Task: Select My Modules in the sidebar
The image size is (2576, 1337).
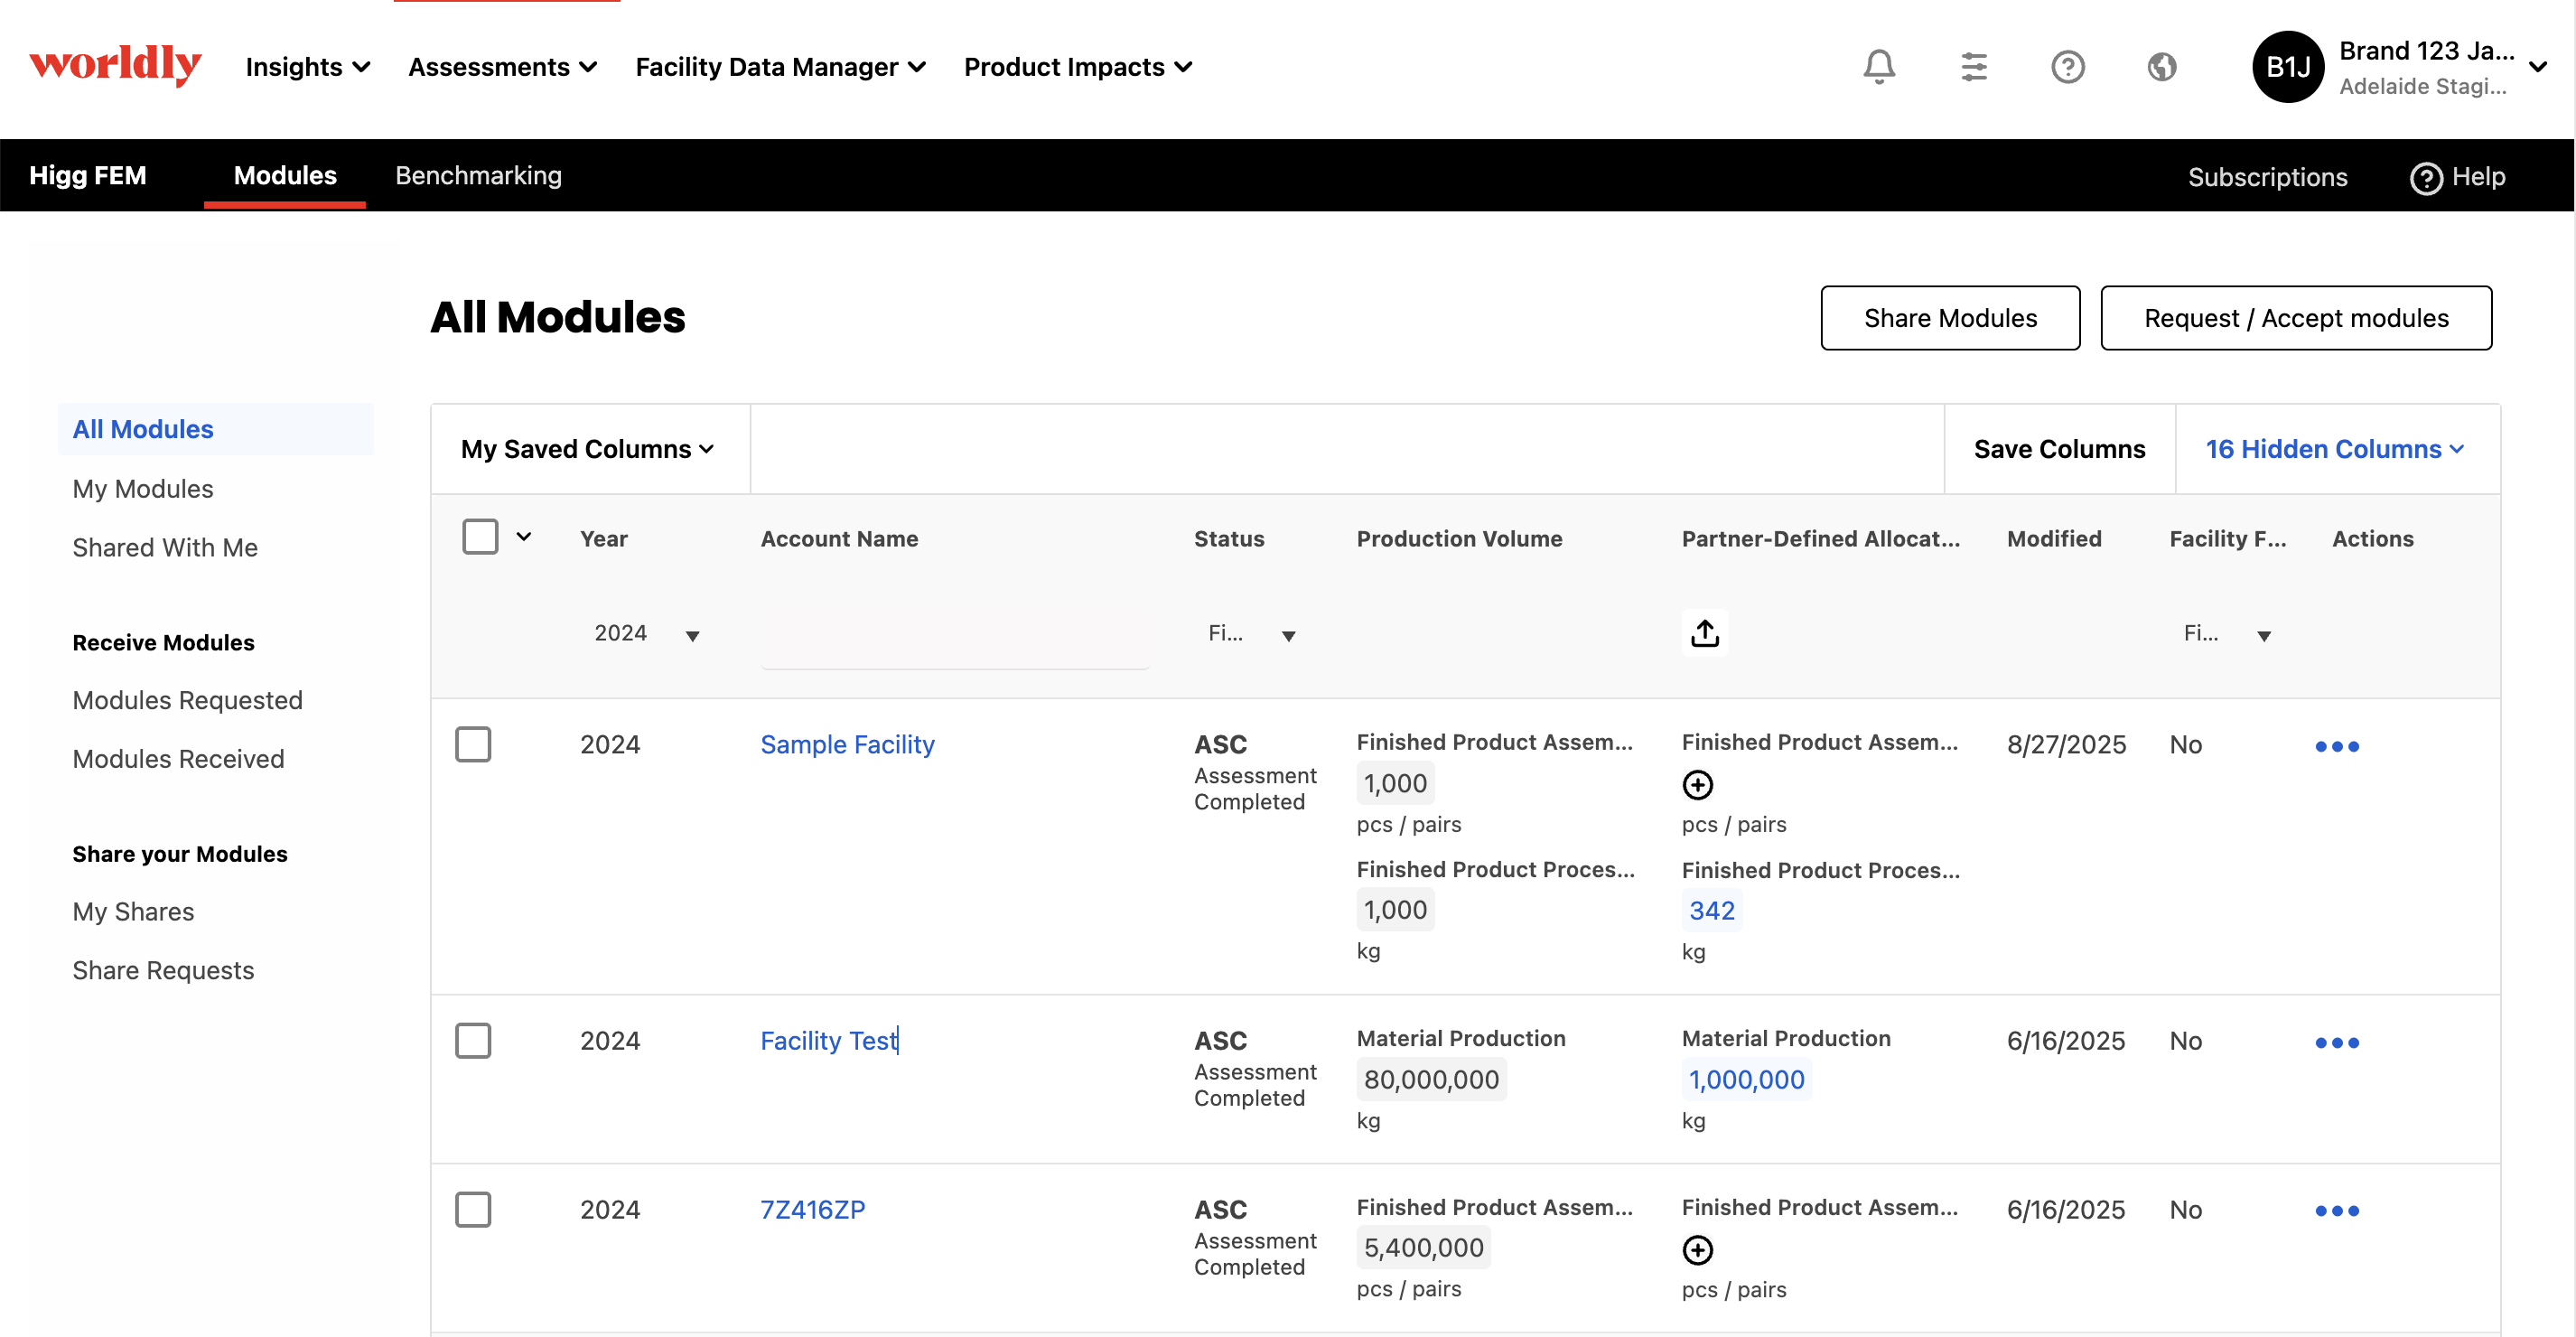Action: point(143,489)
